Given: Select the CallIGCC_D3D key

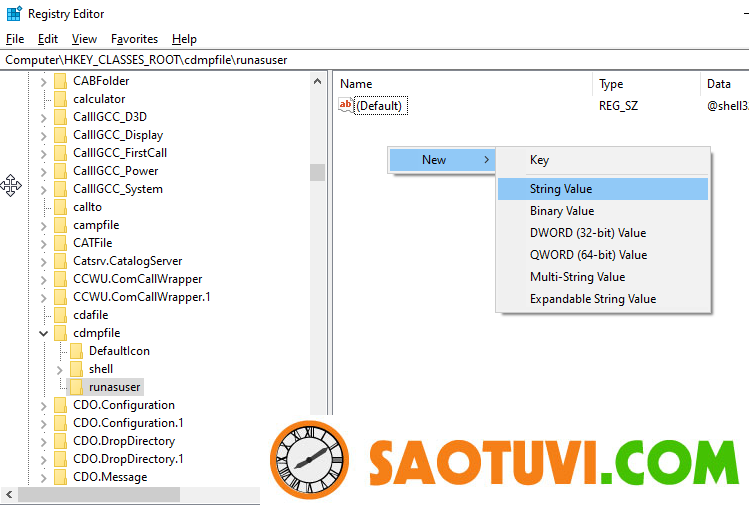Looking at the screenshot, I should [110, 117].
